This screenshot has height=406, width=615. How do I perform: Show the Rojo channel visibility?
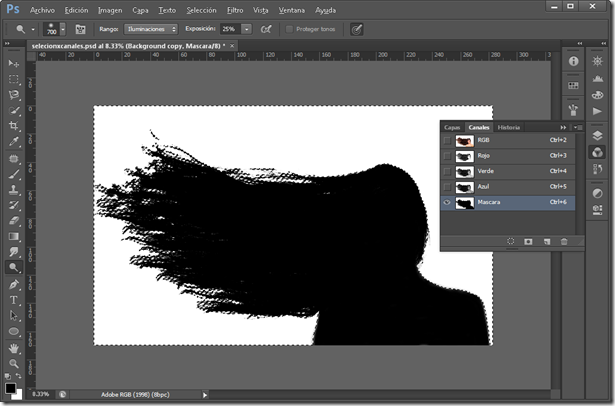tap(447, 156)
